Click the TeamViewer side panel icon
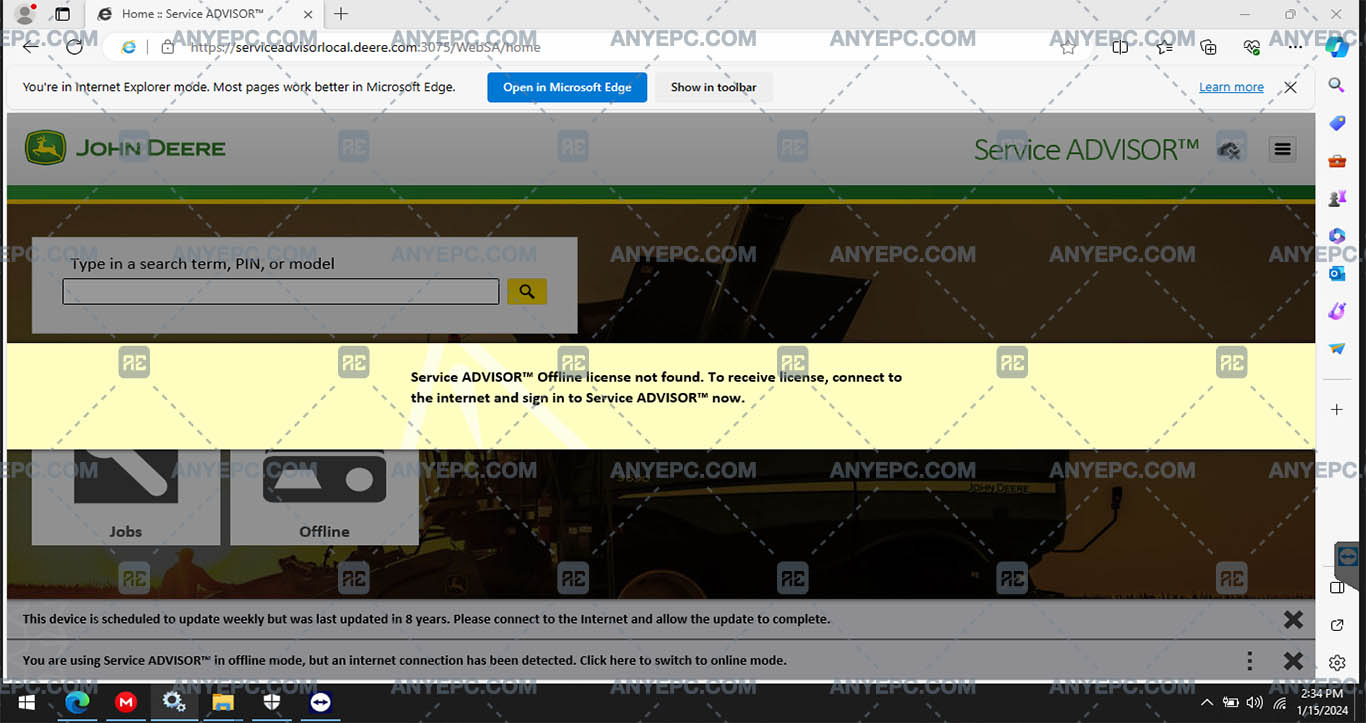Screen dimensions: 1366x723 click(1347, 557)
